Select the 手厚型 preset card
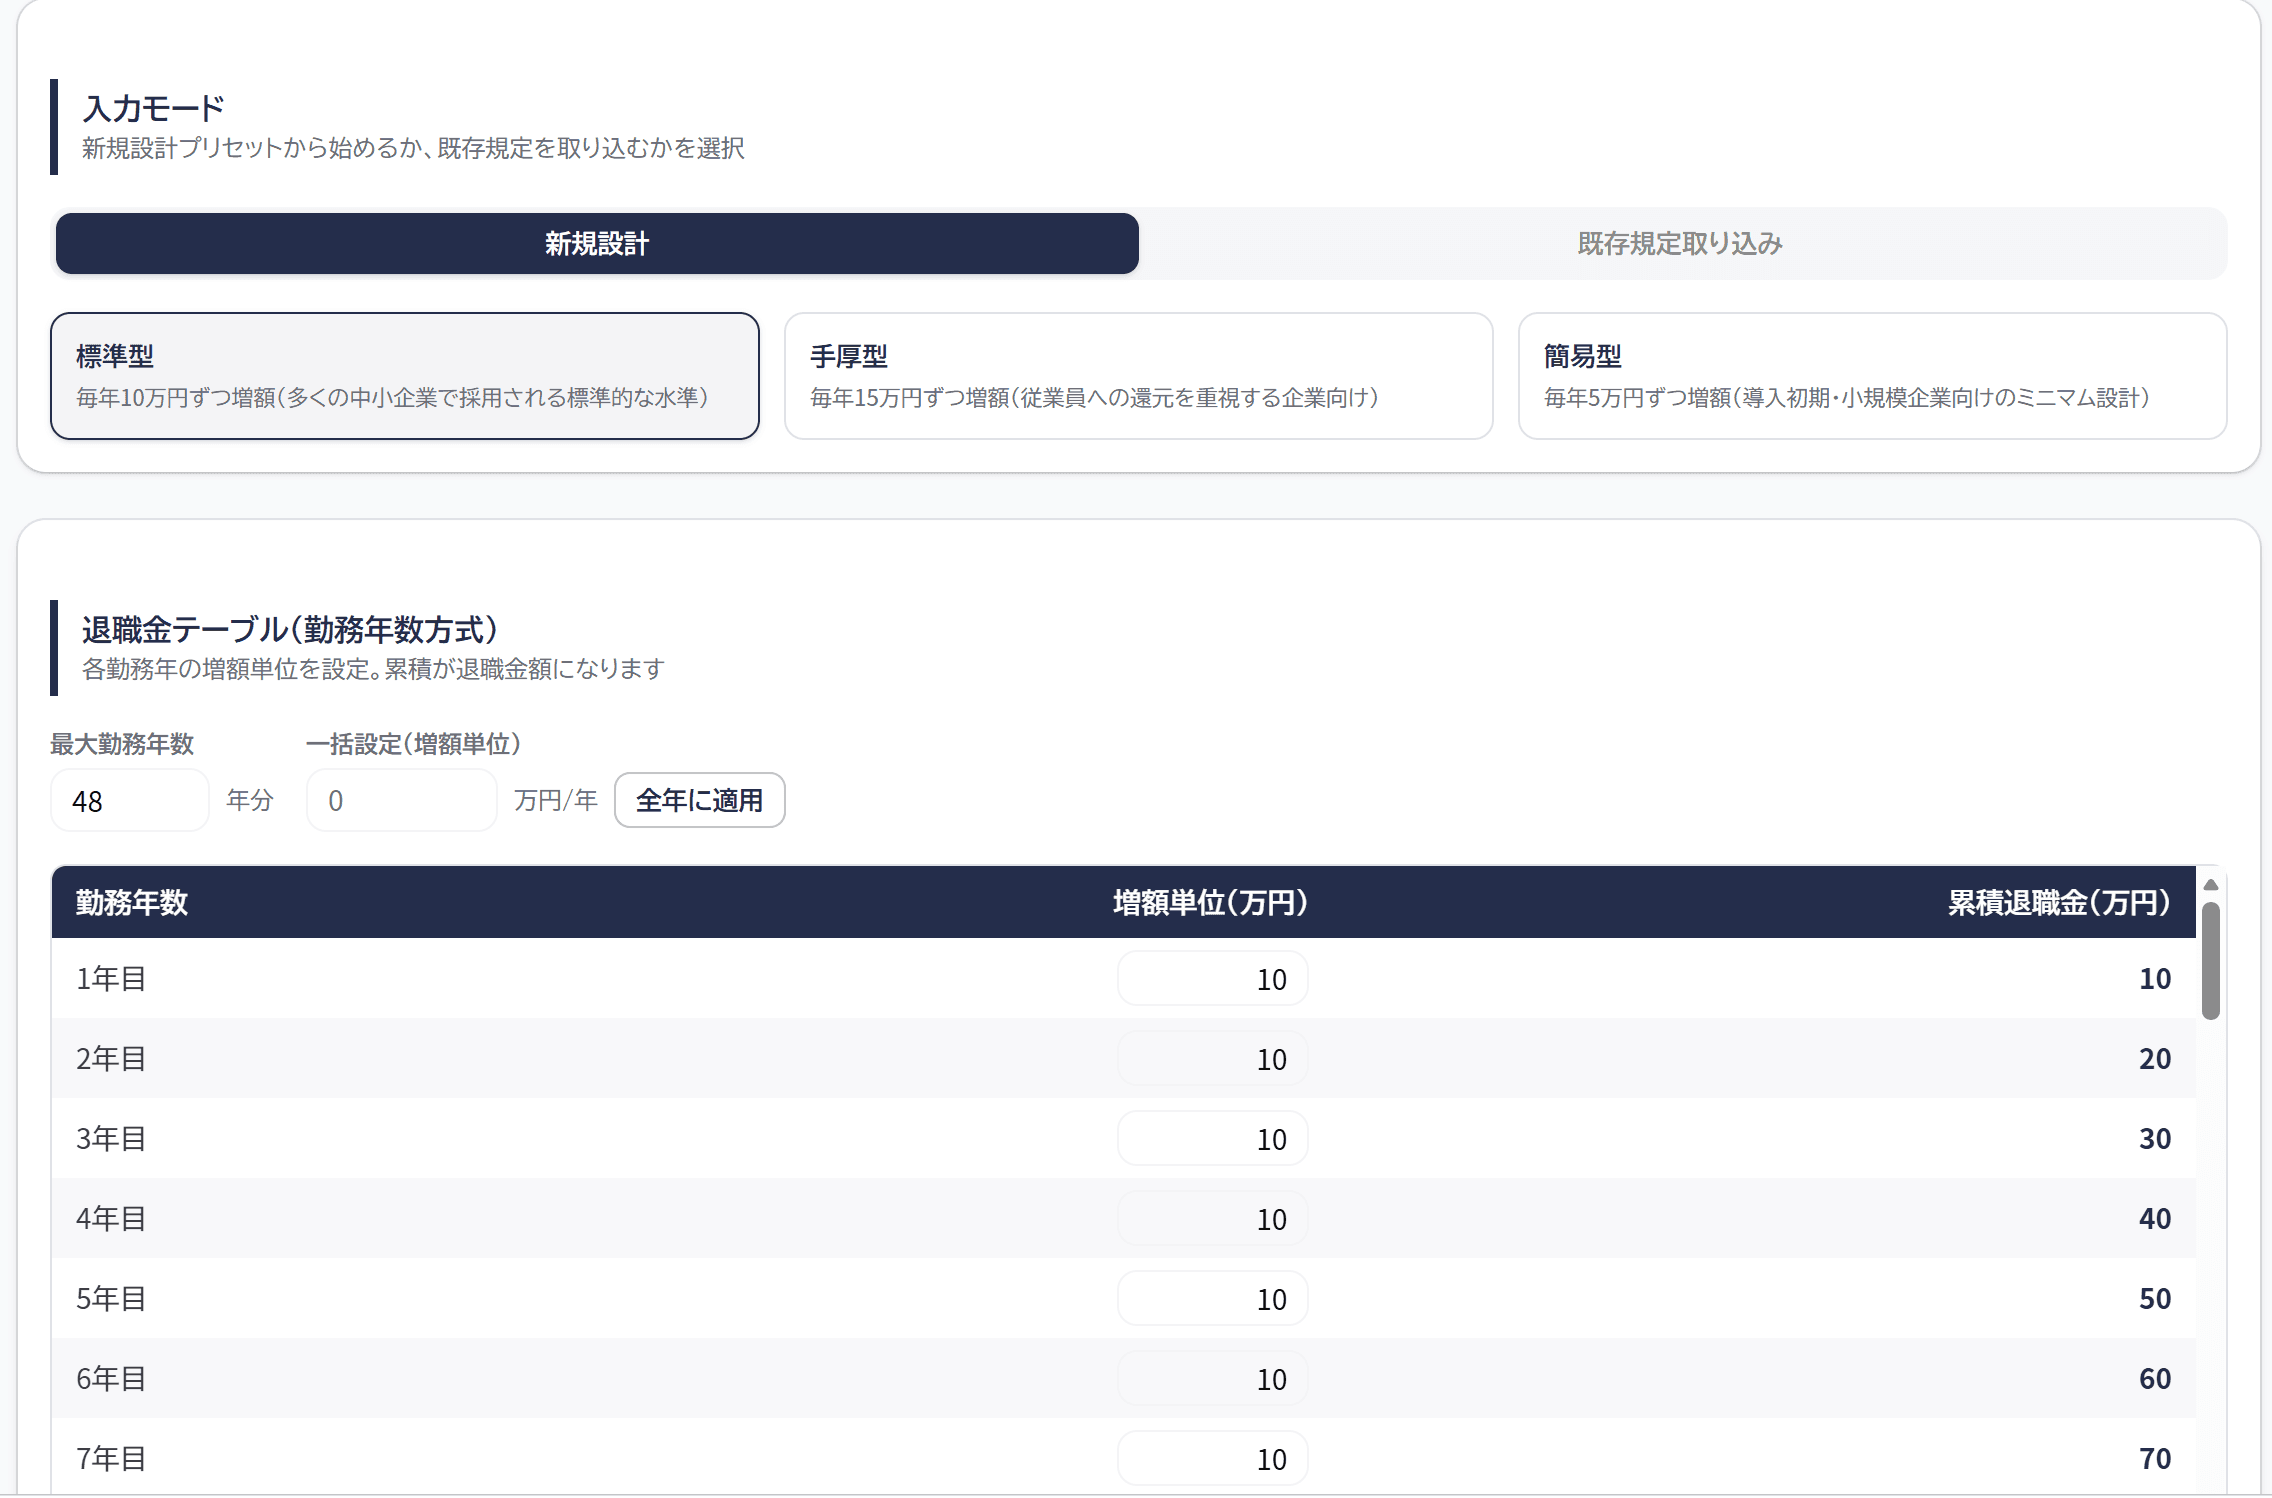The image size is (2272, 1498). [1139, 376]
